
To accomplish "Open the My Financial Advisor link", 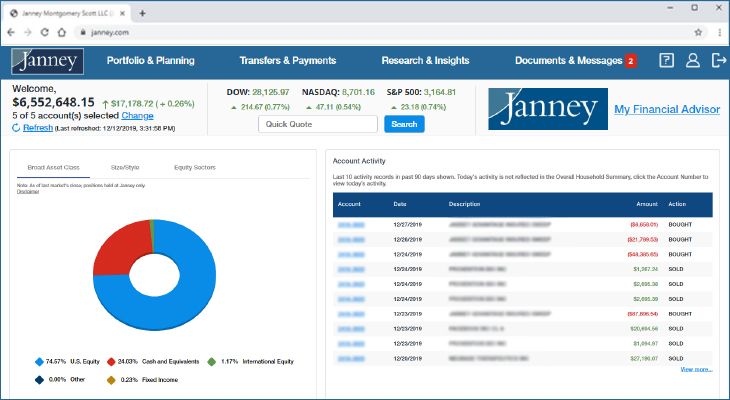I will 667,109.
